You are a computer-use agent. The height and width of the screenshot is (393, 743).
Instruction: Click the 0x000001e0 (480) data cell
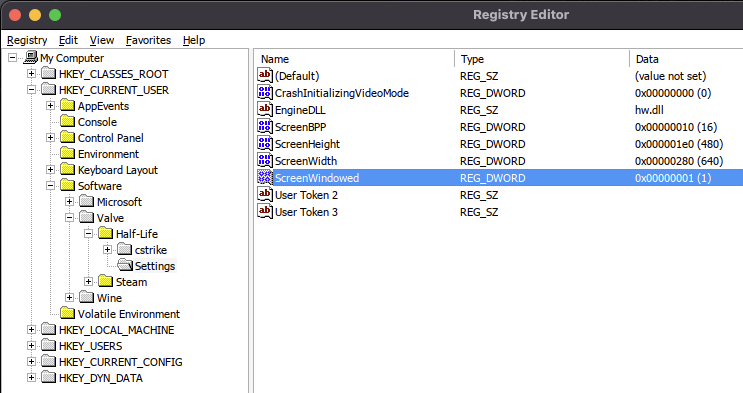pos(679,144)
